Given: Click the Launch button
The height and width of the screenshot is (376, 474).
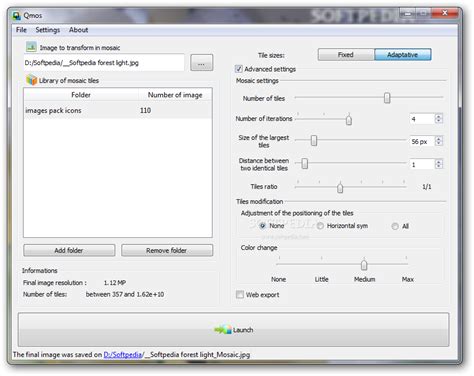Looking at the screenshot, I should [x=233, y=330].
